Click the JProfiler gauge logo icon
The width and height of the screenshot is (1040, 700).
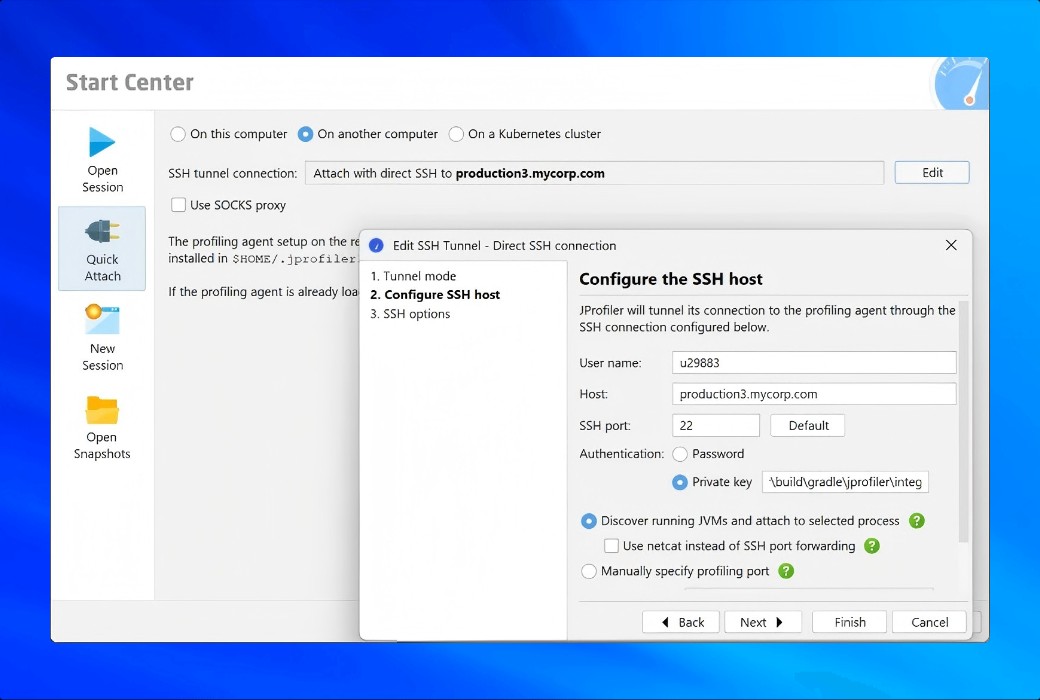pyautogui.click(x=960, y=84)
